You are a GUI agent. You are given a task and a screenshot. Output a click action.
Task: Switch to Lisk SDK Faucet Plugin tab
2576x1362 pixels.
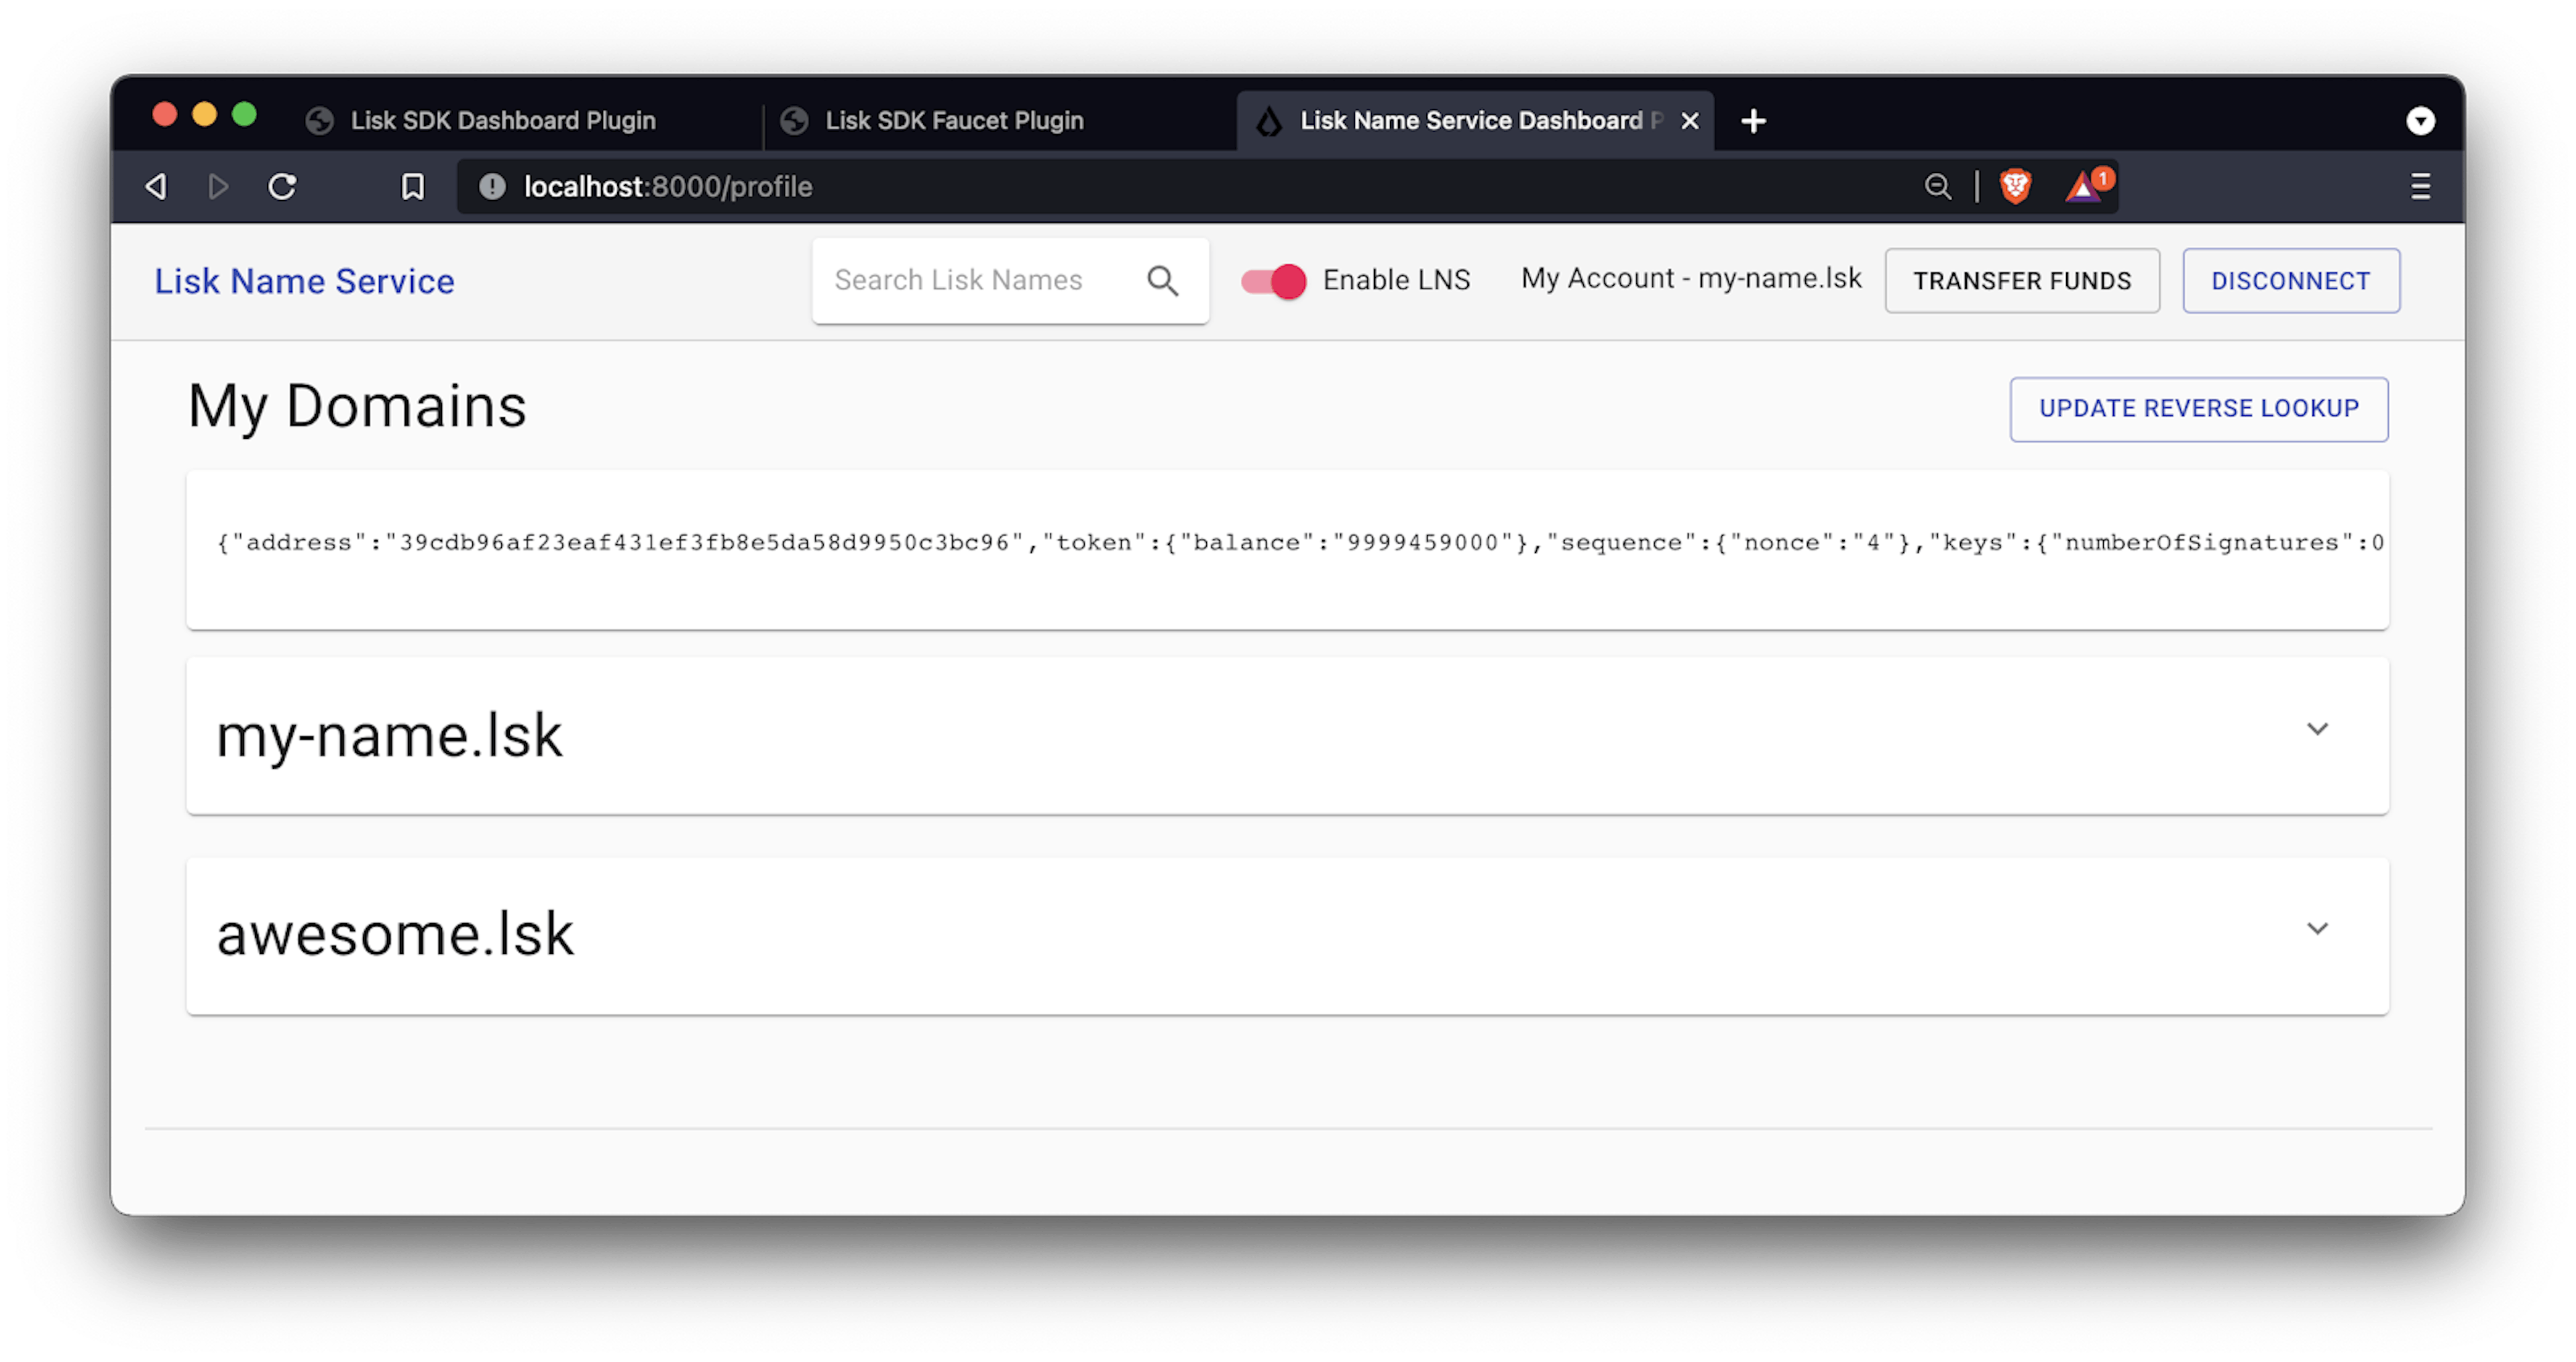(954, 121)
